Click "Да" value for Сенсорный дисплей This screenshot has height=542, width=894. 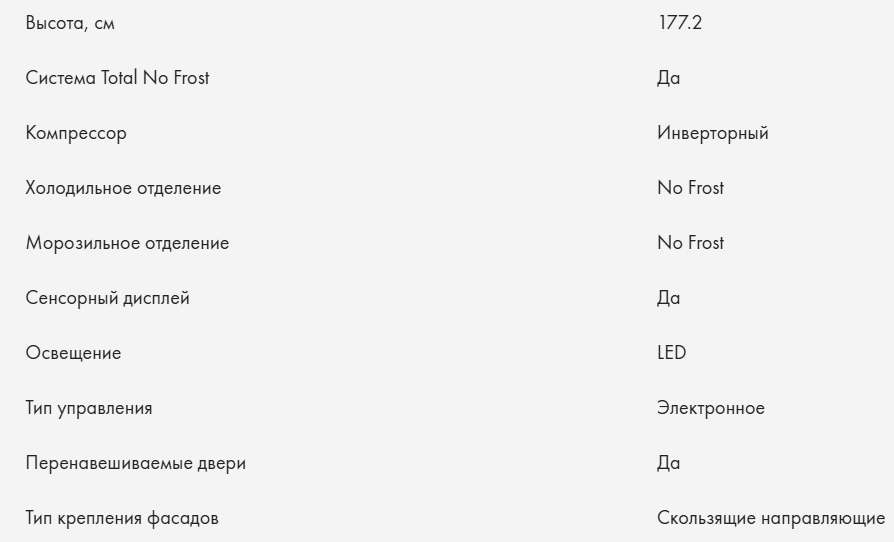coord(669,298)
